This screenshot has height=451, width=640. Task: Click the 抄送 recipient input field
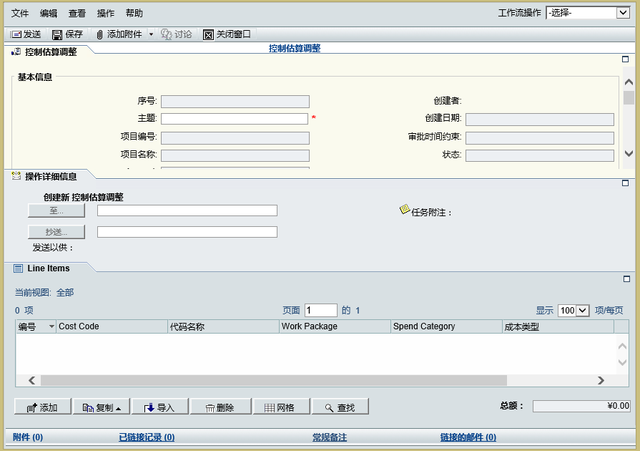(x=187, y=232)
